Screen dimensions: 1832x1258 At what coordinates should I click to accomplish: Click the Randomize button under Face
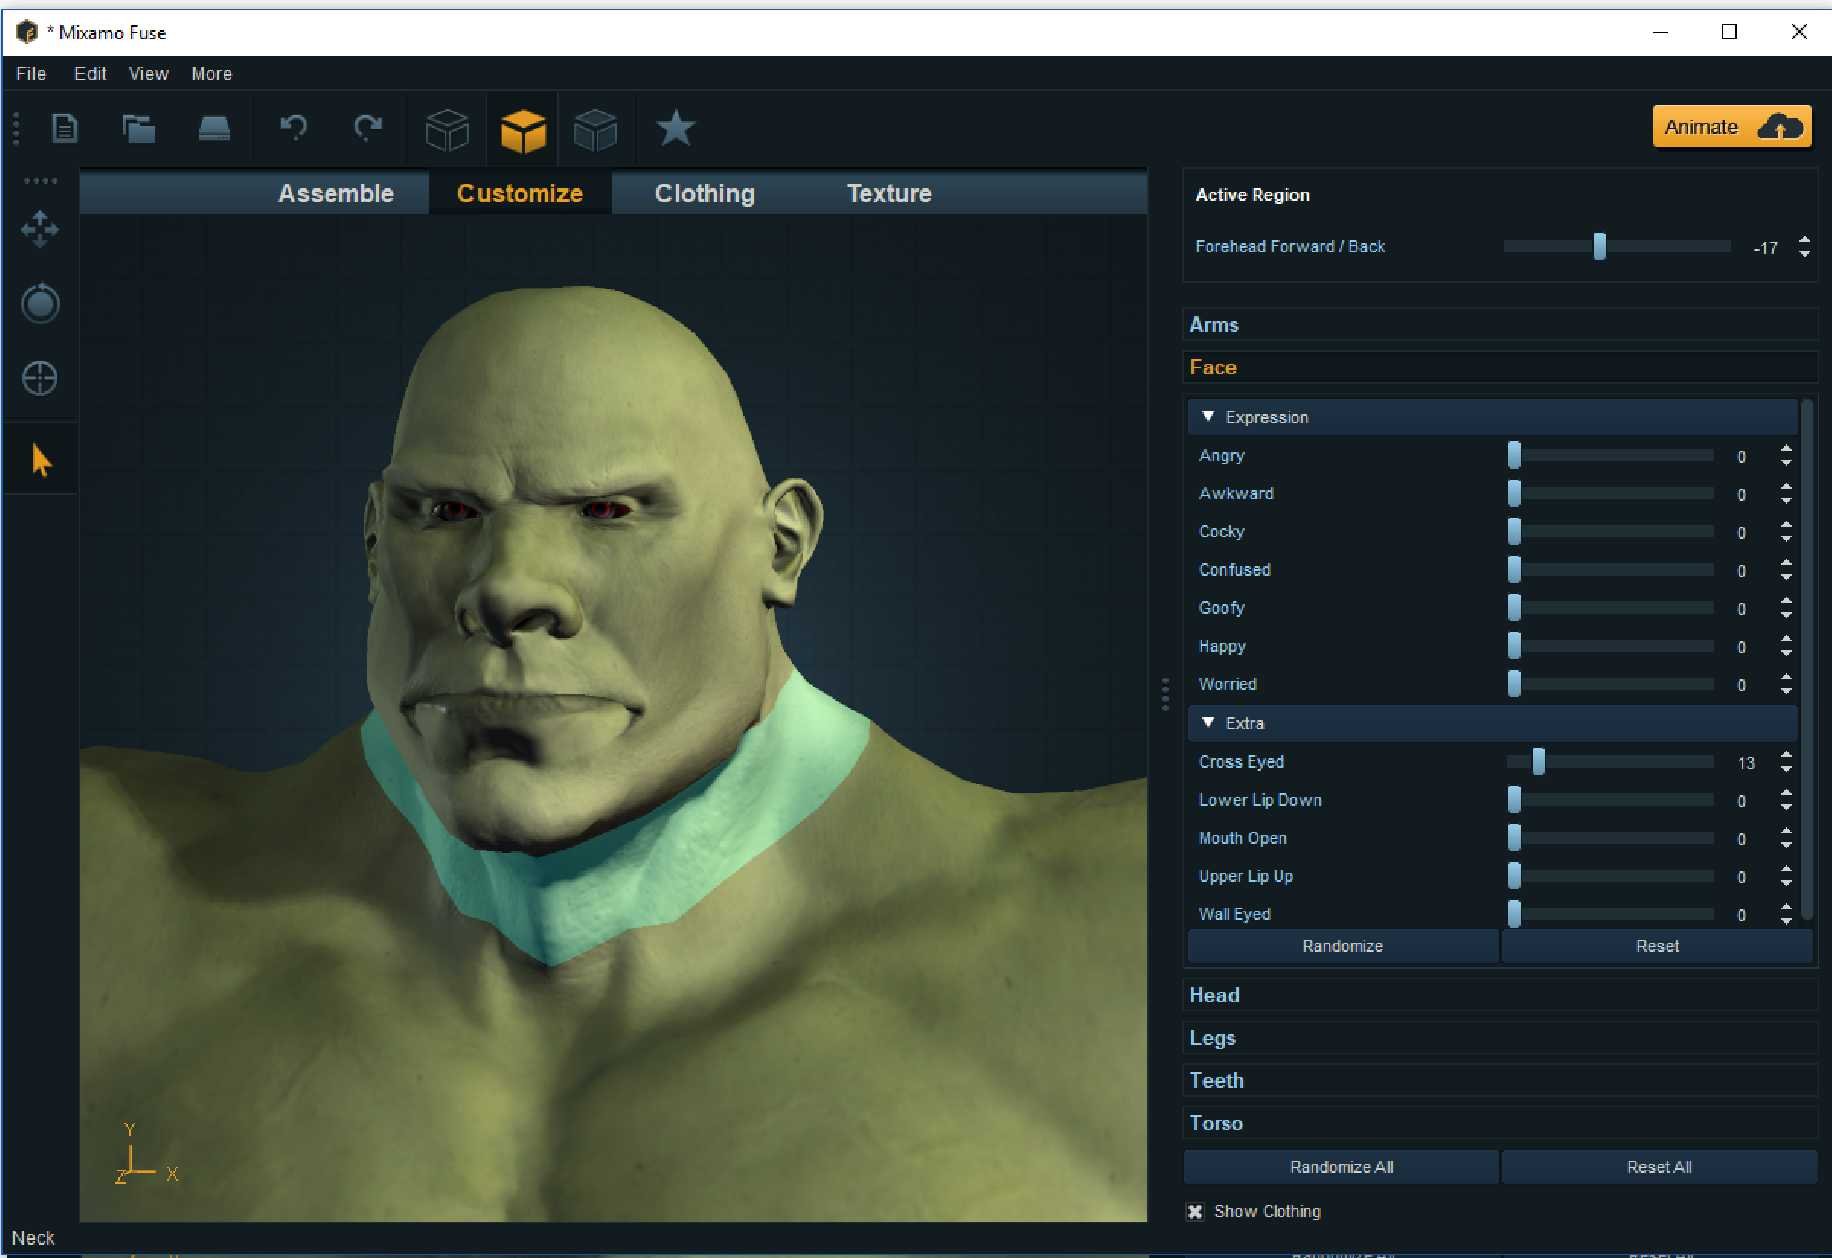(x=1343, y=946)
